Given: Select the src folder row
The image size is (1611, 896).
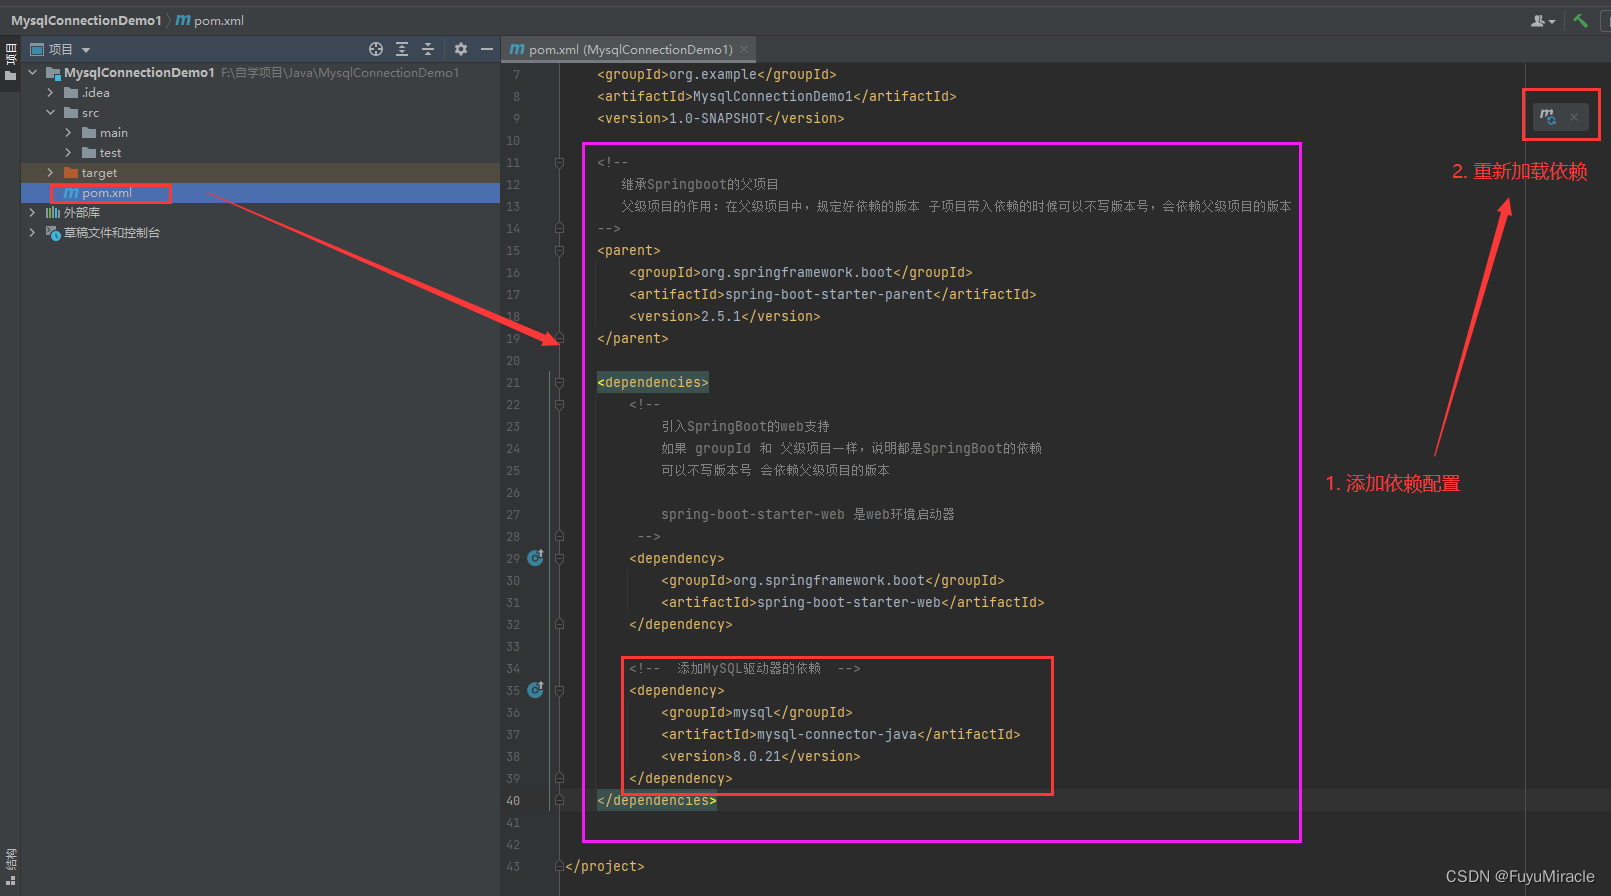Looking at the screenshot, I should (x=260, y=112).
